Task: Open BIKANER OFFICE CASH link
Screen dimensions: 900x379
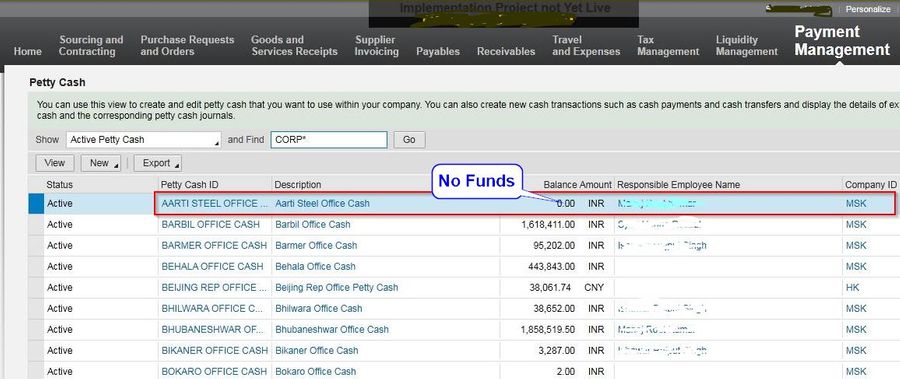Action: [x=214, y=350]
